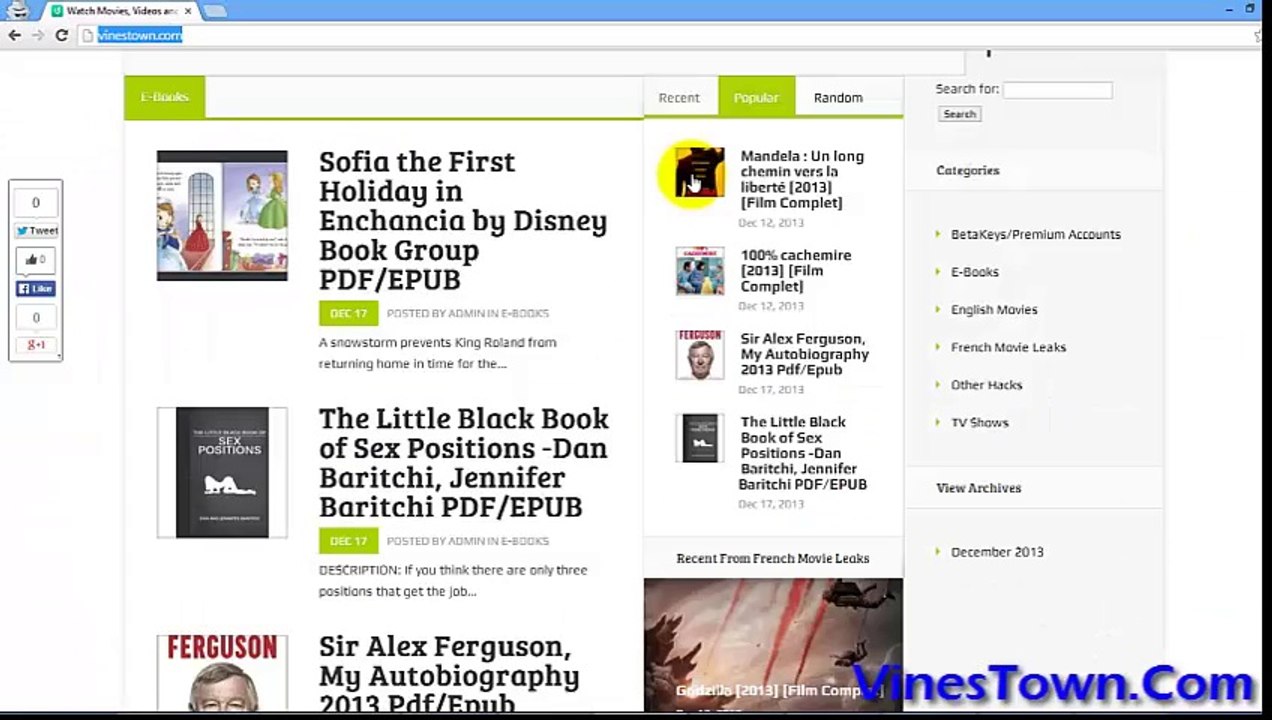The image size is (1272, 720).
Task: Open The Little Black Book sidebar Popular link
Action: [802, 453]
